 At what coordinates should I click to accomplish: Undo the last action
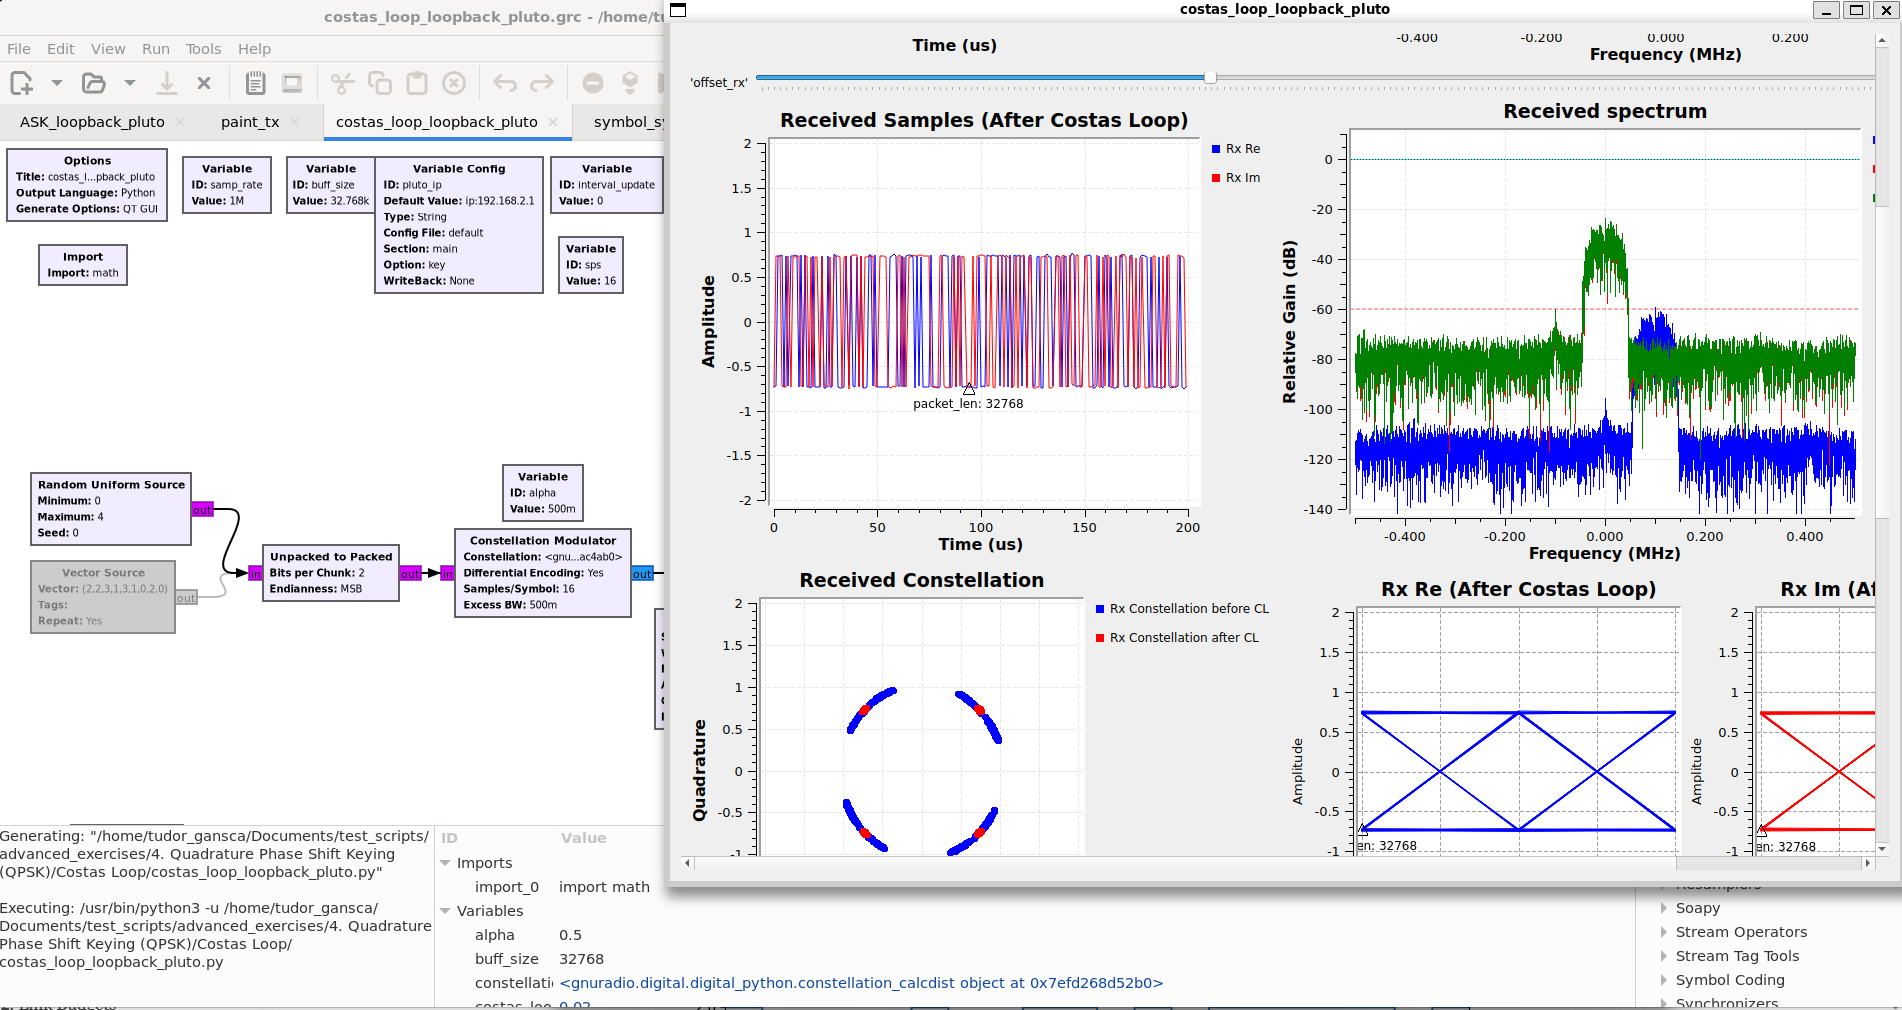pos(504,83)
